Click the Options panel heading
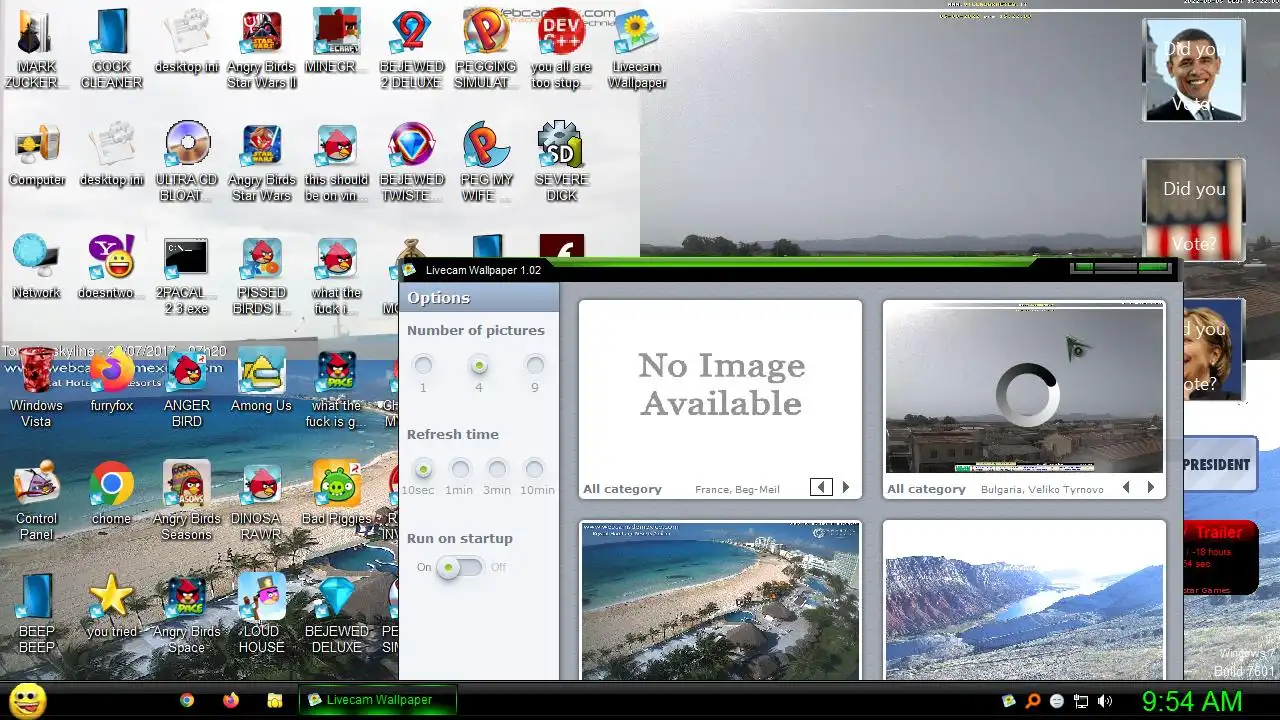 click(438, 298)
